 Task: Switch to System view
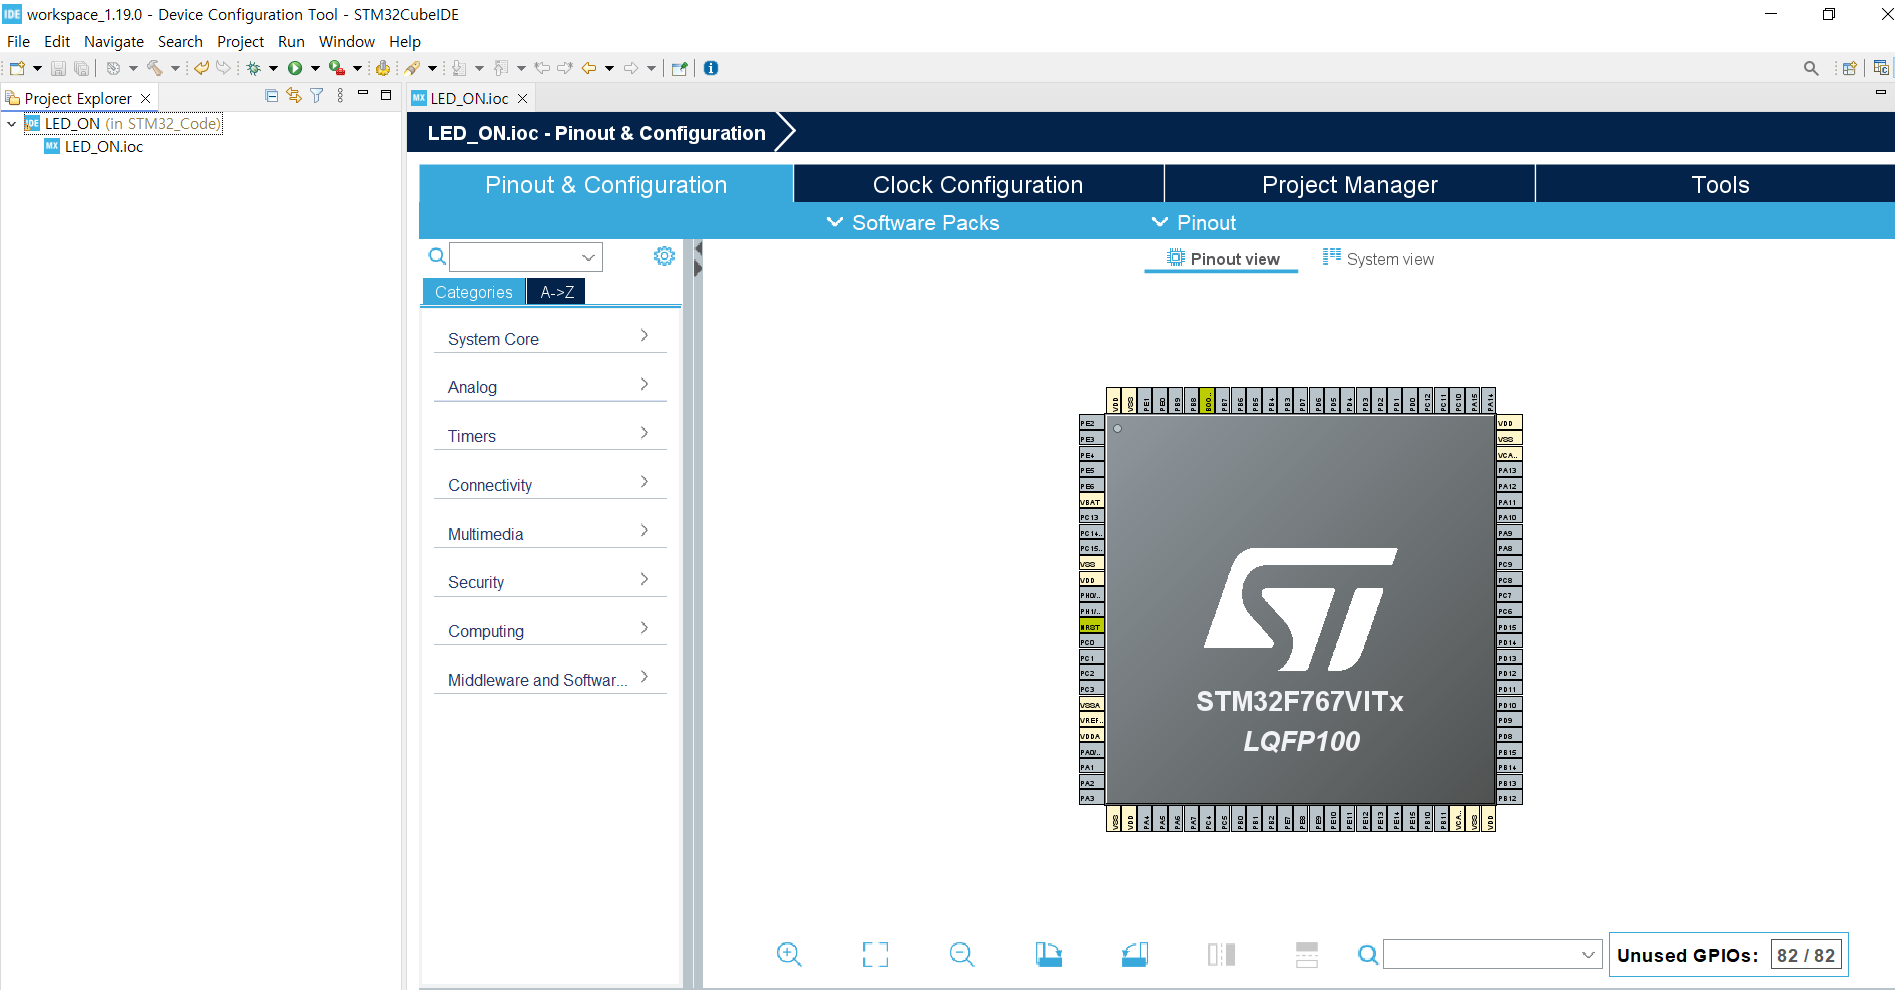[1378, 259]
